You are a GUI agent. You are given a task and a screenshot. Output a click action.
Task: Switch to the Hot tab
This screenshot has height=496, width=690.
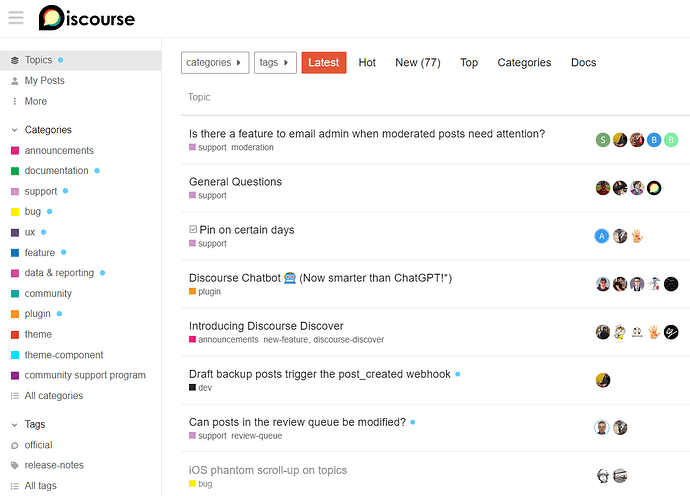click(x=367, y=62)
